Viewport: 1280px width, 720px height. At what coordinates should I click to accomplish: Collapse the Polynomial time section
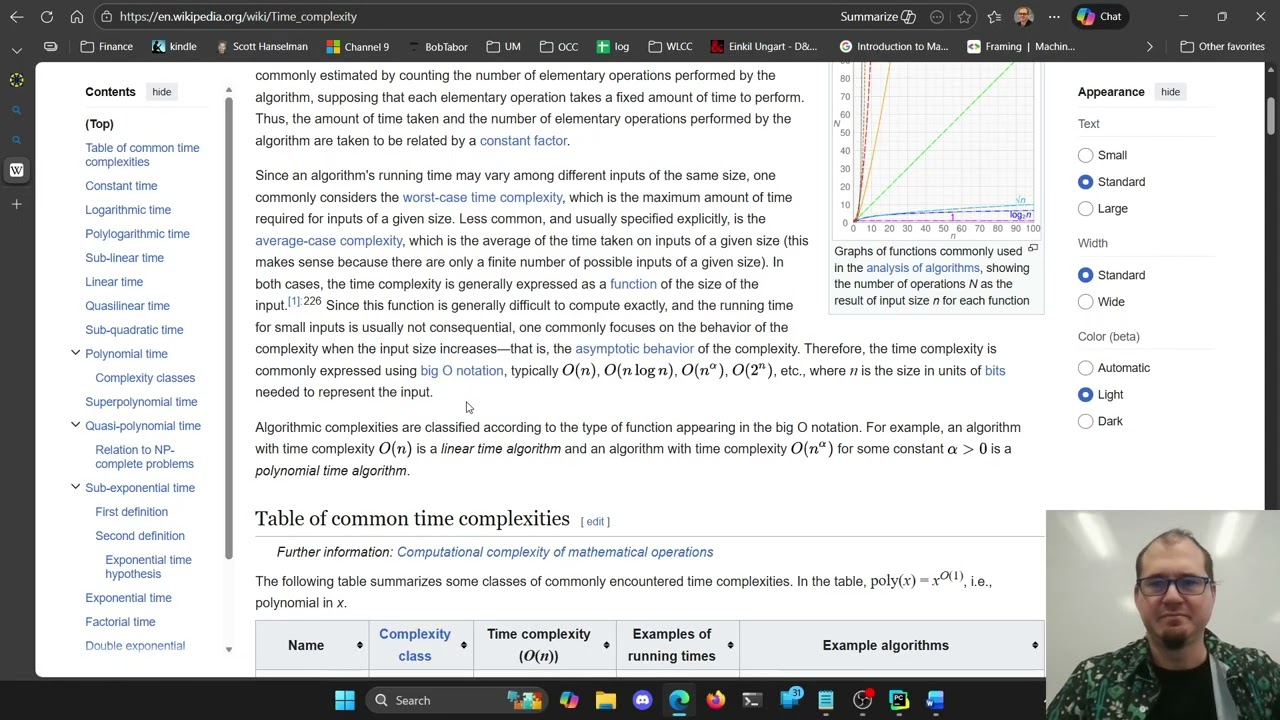(x=75, y=353)
